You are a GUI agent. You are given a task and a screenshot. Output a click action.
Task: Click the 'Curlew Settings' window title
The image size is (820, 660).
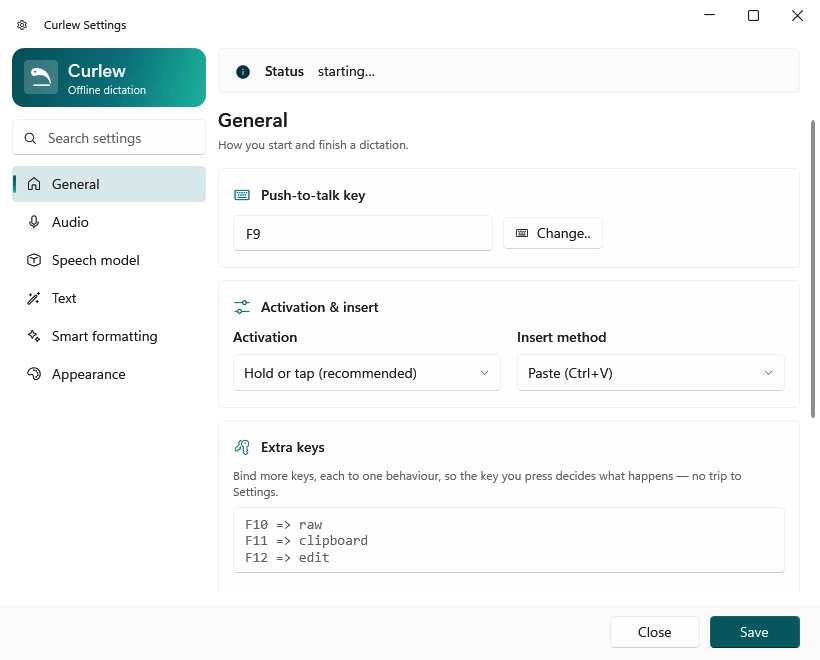85,25
